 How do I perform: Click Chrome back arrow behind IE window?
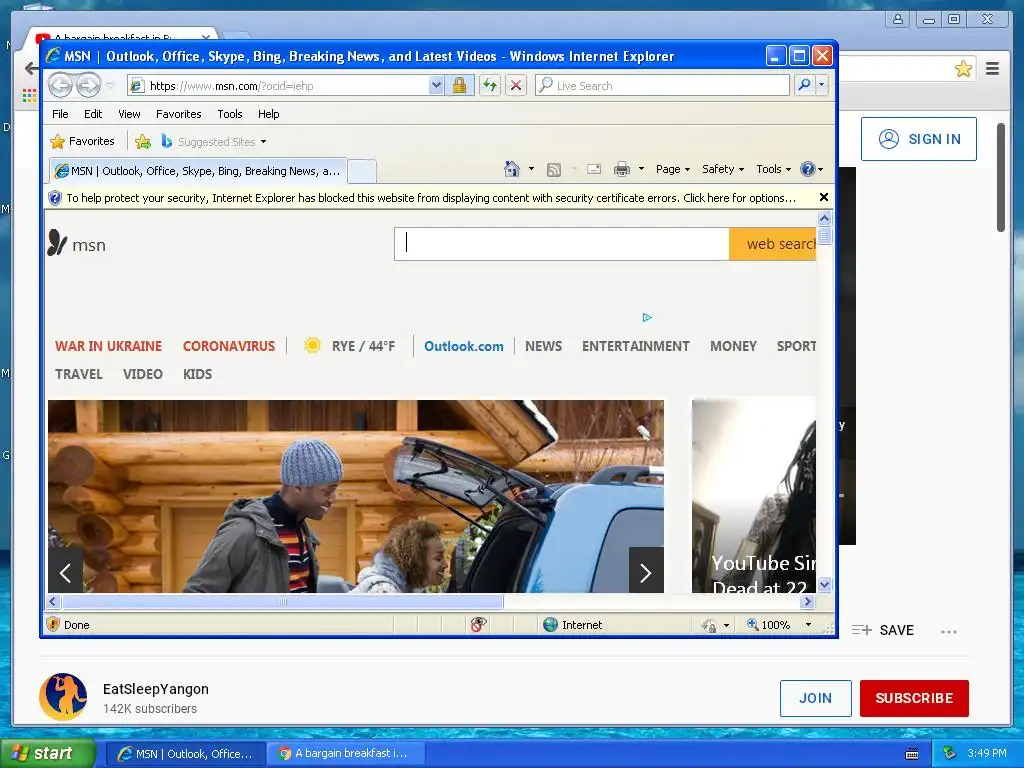(31, 69)
